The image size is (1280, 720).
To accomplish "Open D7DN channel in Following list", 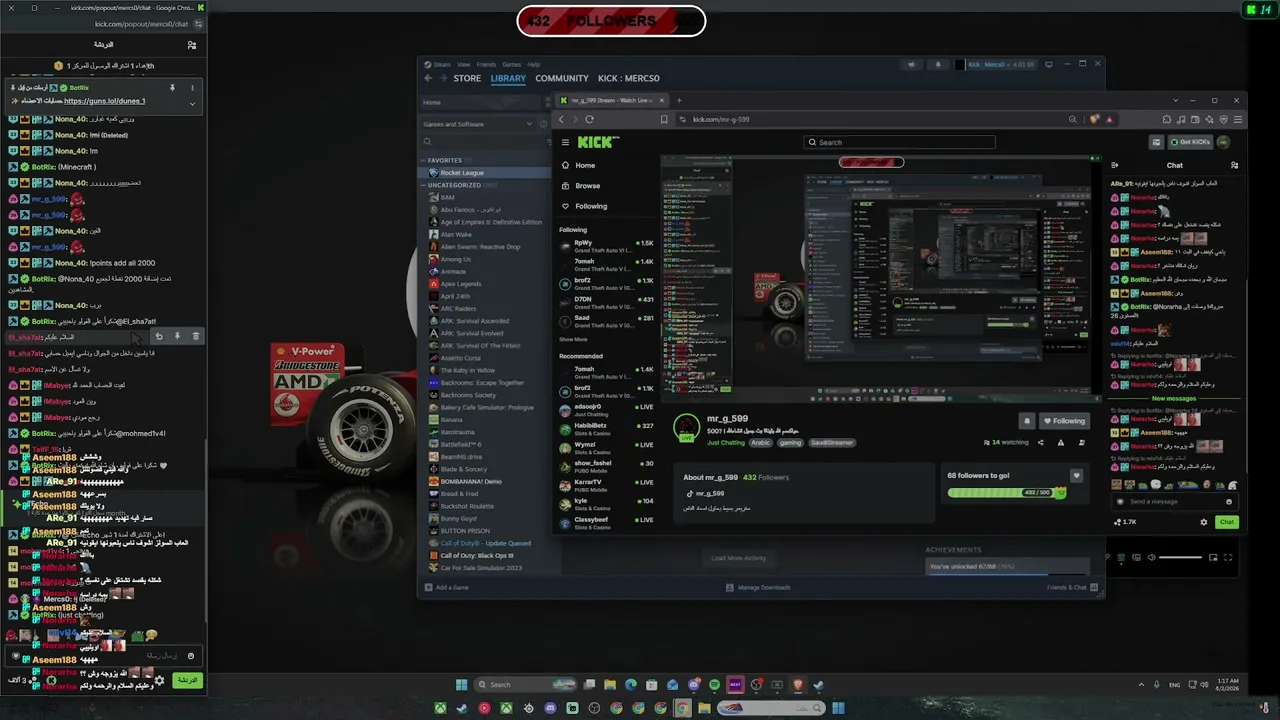I will pos(606,302).
